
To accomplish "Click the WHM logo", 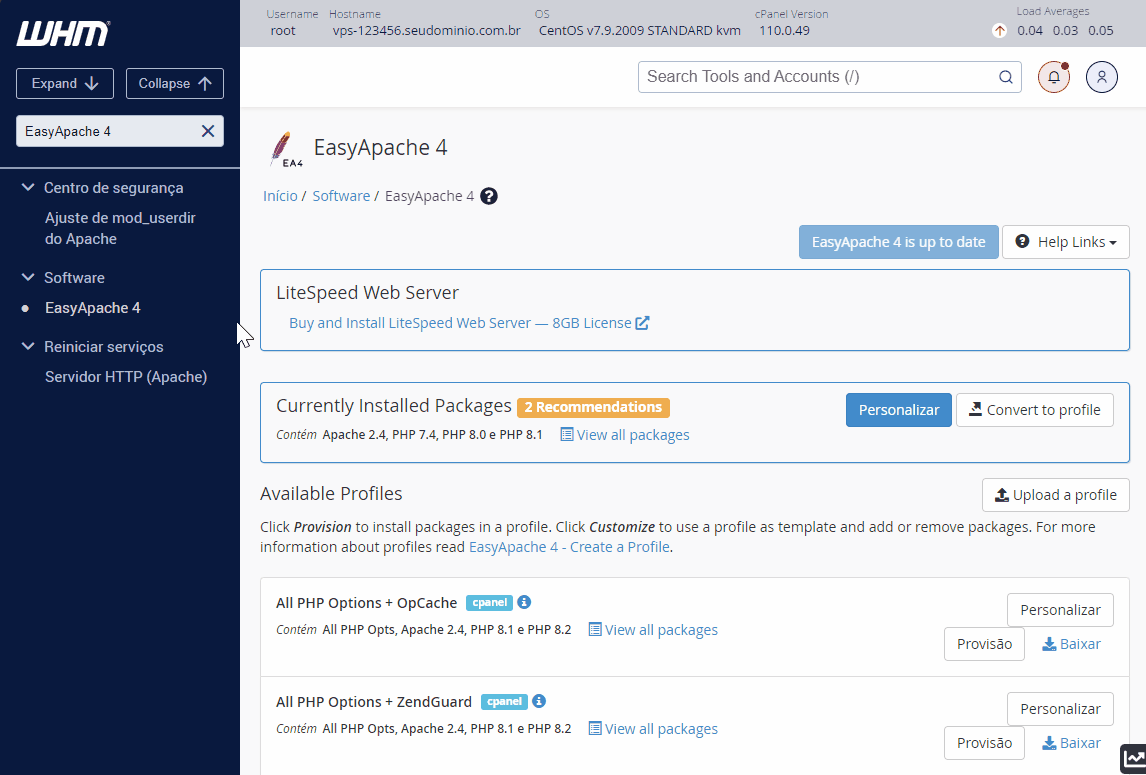I will click(x=63, y=33).
